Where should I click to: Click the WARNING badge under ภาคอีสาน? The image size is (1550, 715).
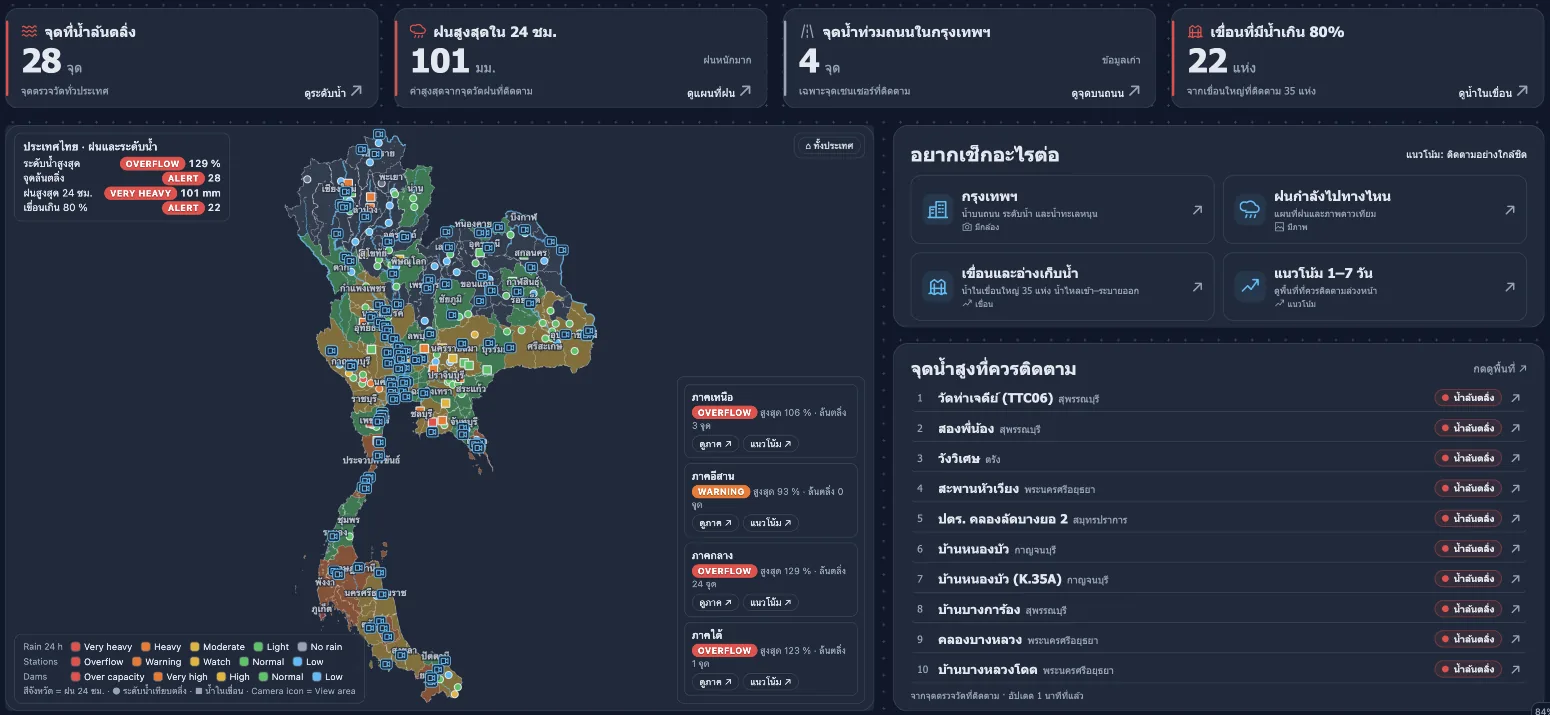721,491
